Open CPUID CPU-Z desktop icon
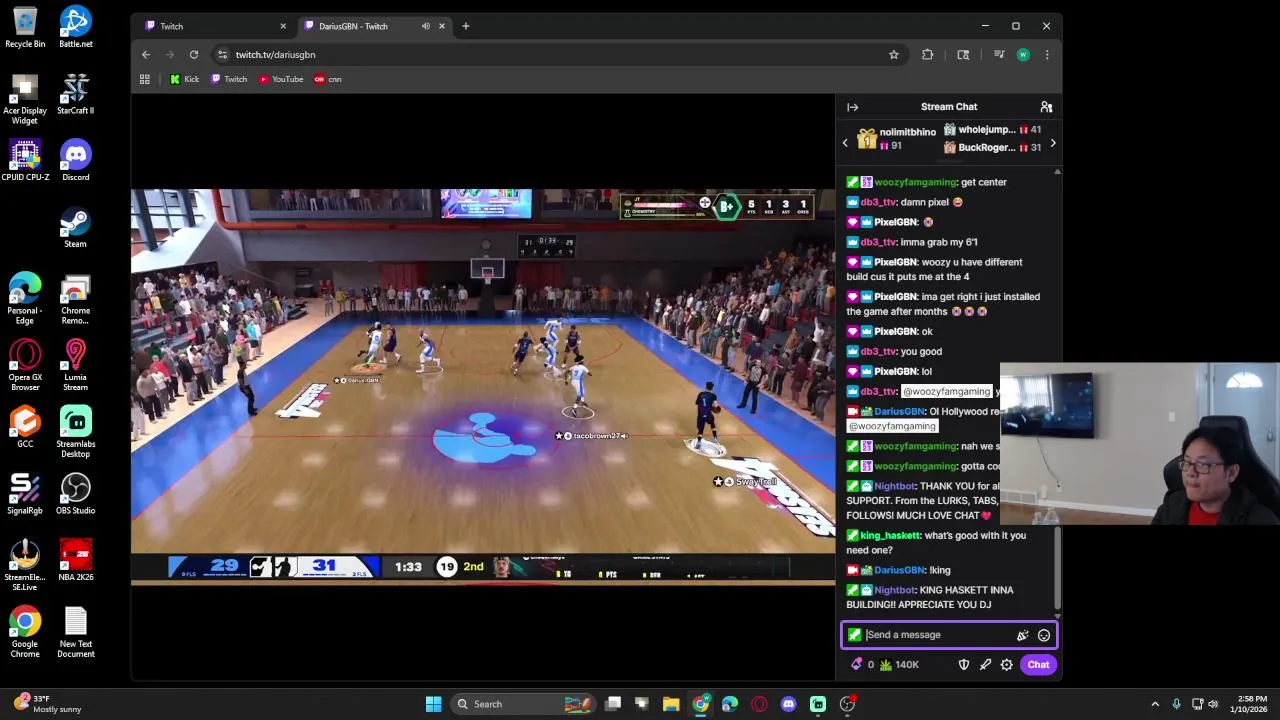Screen dimensions: 1280x720 pos(25,161)
